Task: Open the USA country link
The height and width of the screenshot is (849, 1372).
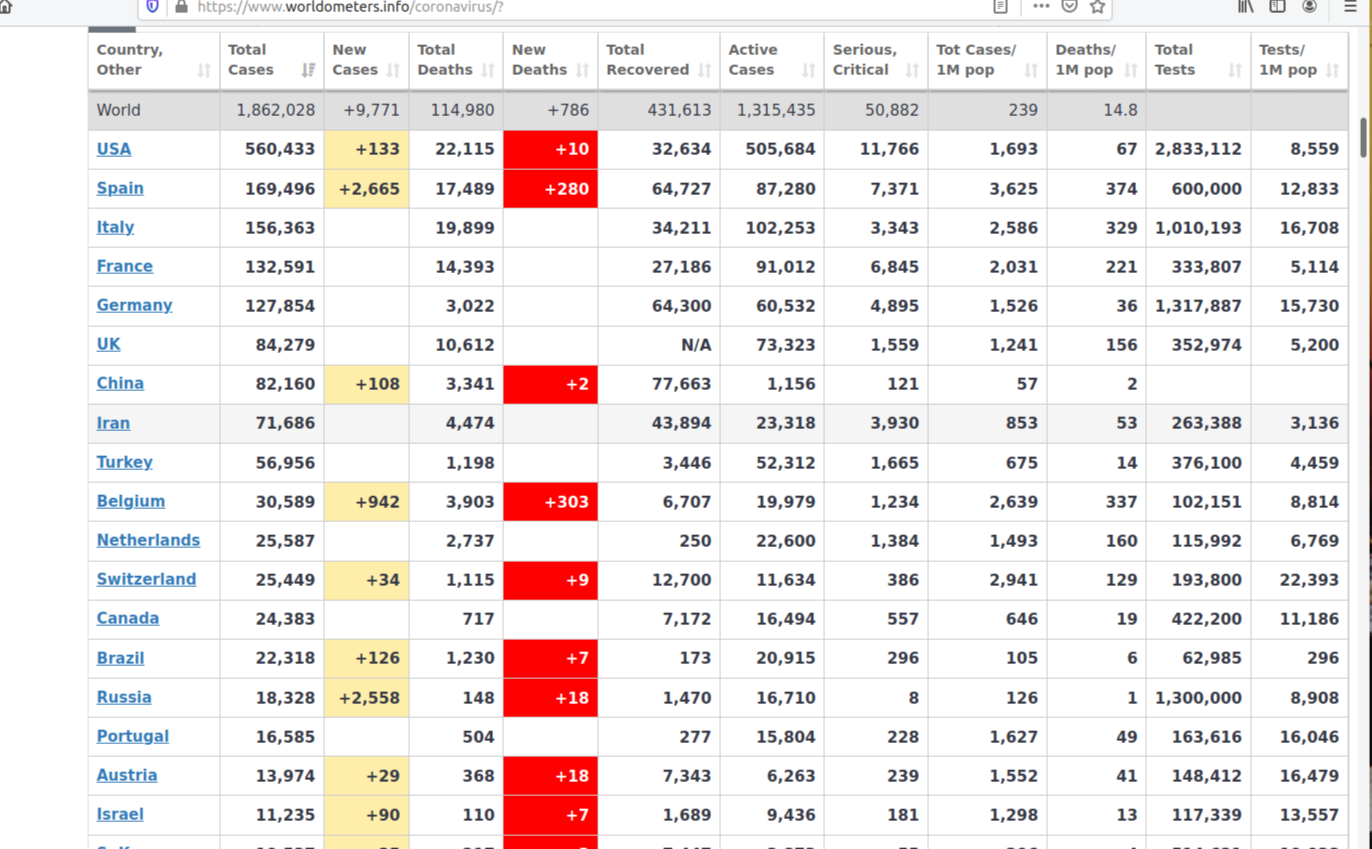Action: 114,149
